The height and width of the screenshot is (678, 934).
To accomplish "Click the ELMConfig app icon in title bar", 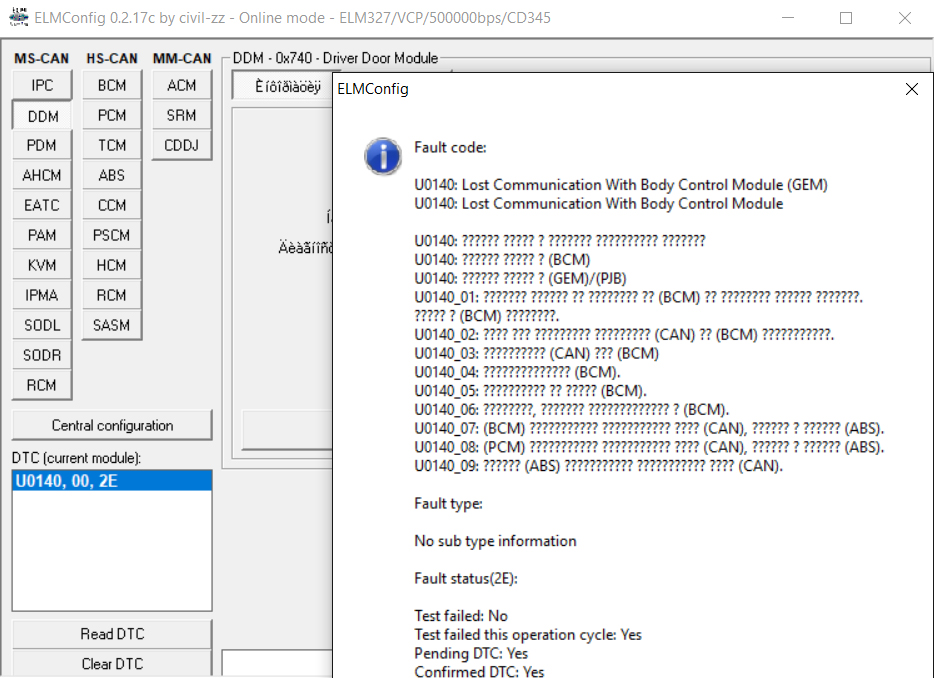I will click(17, 17).
